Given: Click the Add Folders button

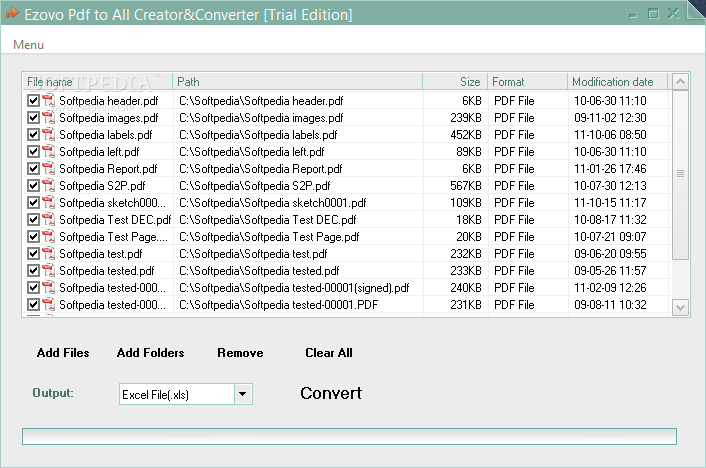Looking at the screenshot, I should pos(150,353).
